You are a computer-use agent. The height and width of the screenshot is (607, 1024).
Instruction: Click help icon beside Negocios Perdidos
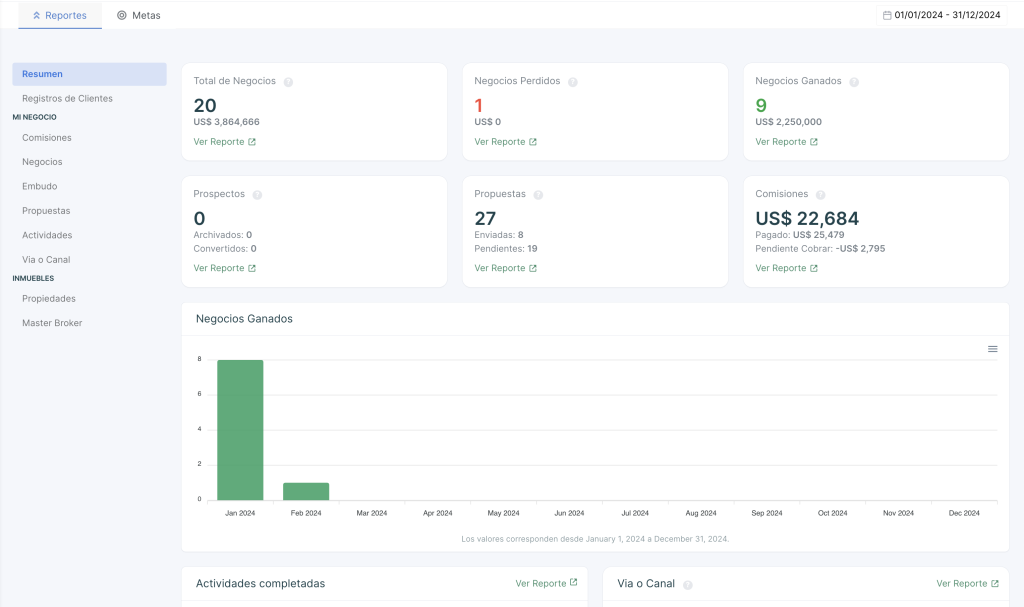(573, 82)
